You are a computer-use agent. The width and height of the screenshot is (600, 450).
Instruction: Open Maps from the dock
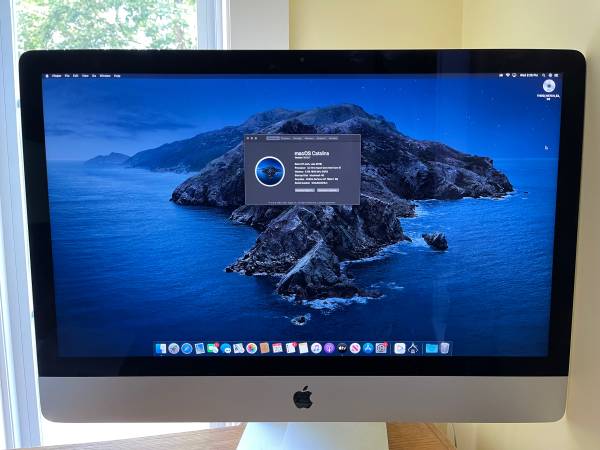pyautogui.click(x=238, y=348)
